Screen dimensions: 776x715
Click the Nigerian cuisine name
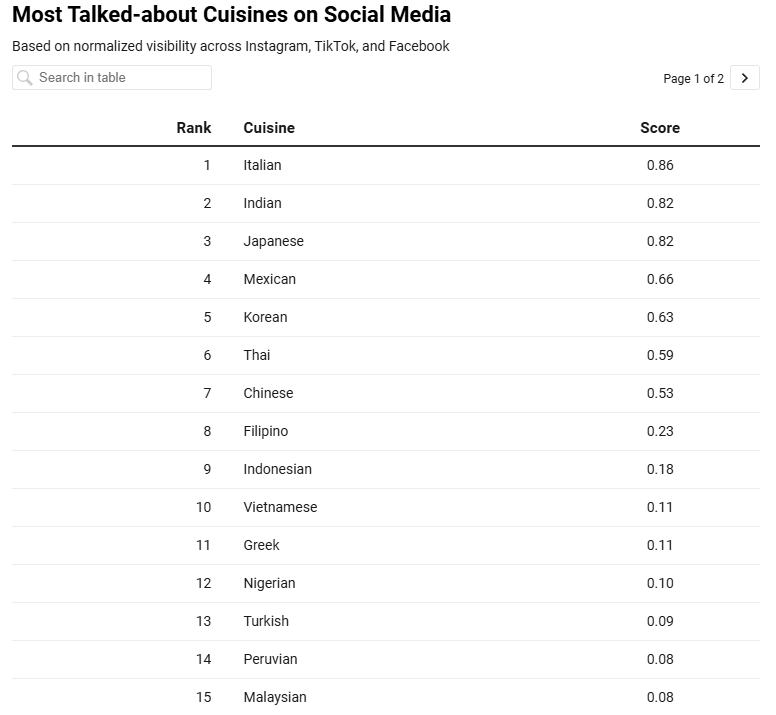click(269, 583)
